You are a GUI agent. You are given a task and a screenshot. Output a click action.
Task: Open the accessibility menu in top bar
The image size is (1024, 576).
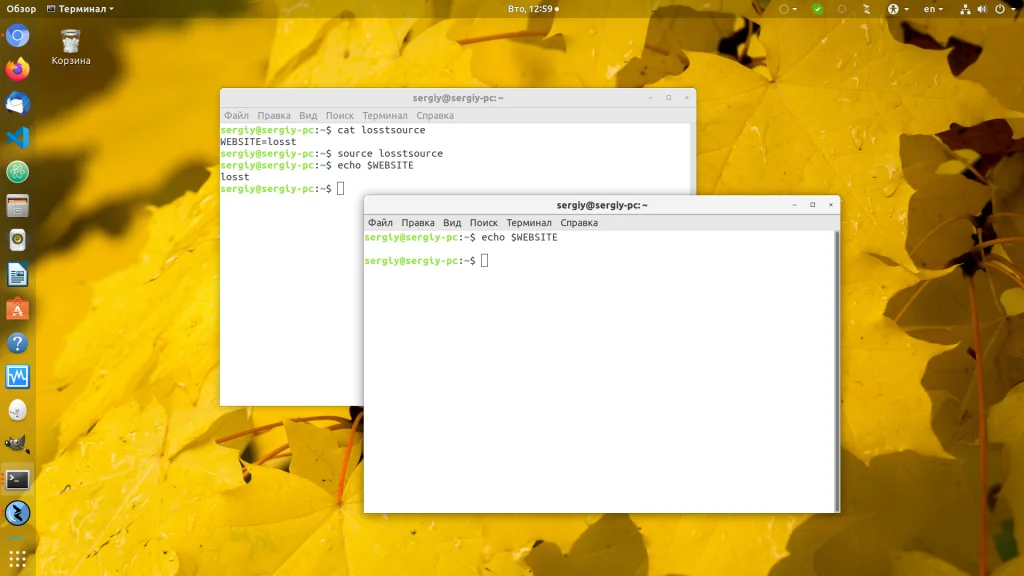[x=898, y=9]
